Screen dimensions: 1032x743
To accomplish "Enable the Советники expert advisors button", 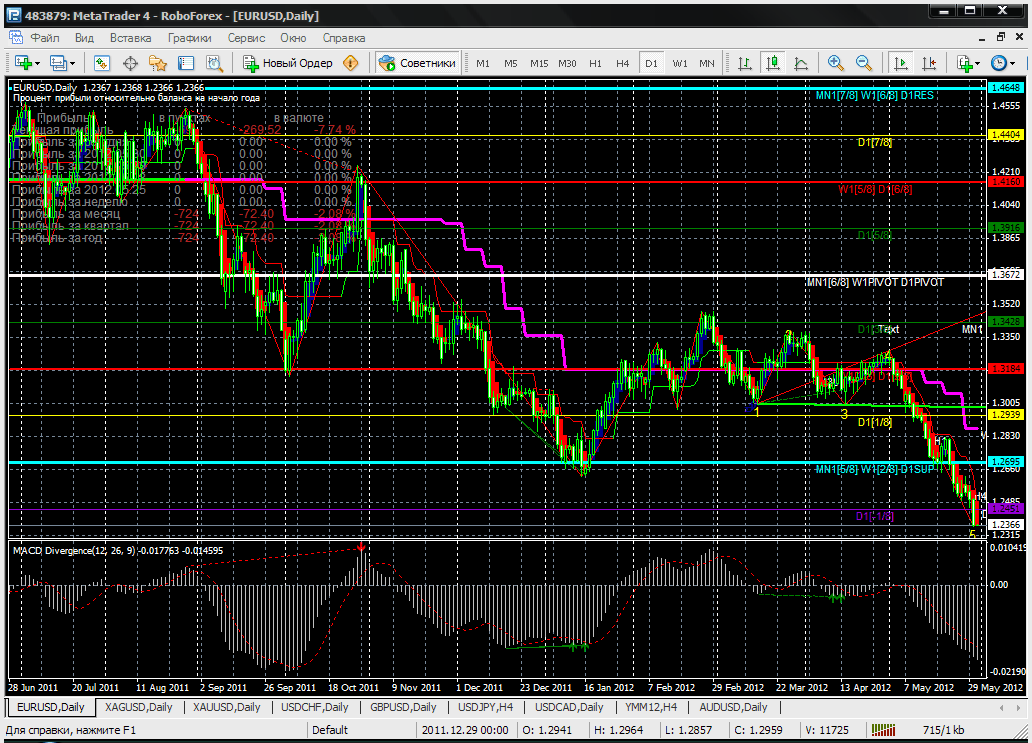I will click(418, 63).
